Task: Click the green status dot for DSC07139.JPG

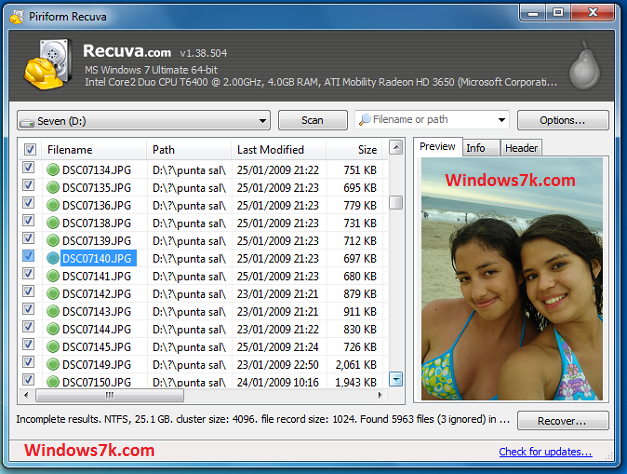Action: tap(53, 241)
